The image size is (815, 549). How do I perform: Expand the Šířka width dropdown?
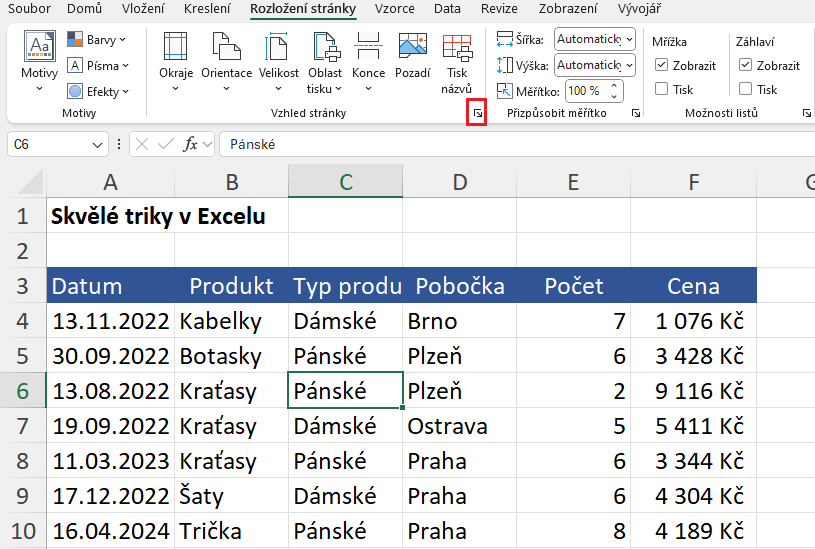(627, 39)
